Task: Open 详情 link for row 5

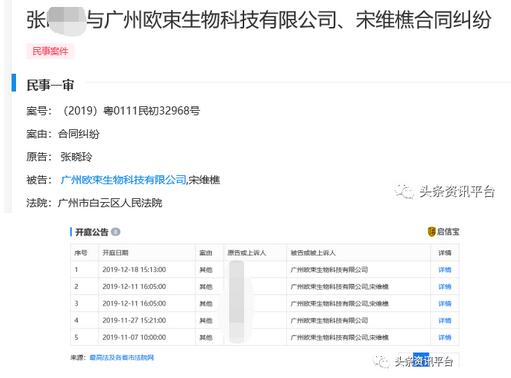Action: [445, 338]
